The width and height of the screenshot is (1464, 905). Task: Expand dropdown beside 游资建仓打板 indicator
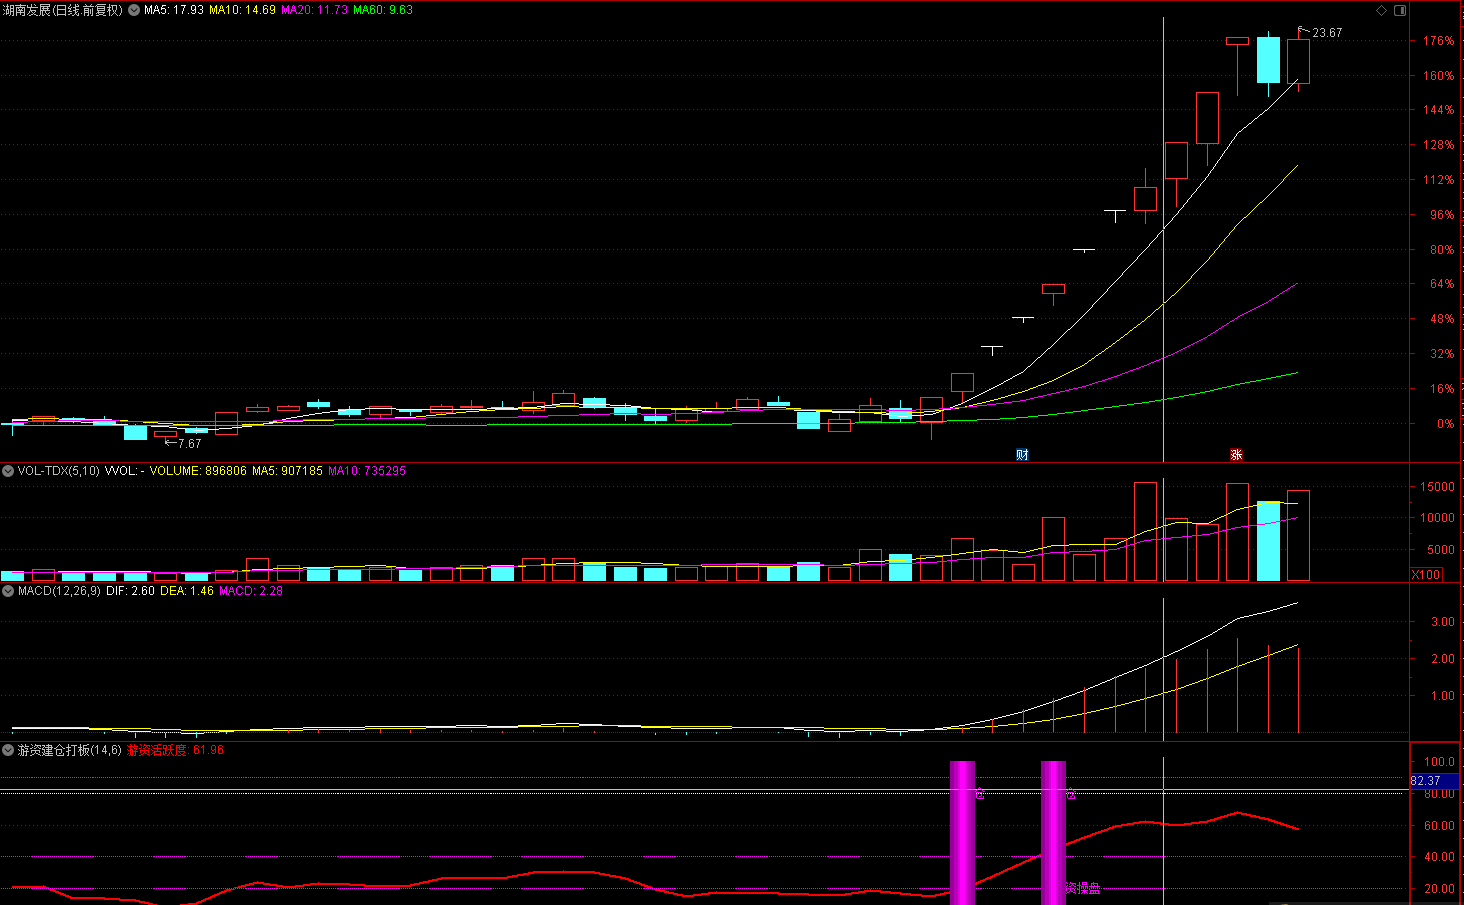click(8, 750)
